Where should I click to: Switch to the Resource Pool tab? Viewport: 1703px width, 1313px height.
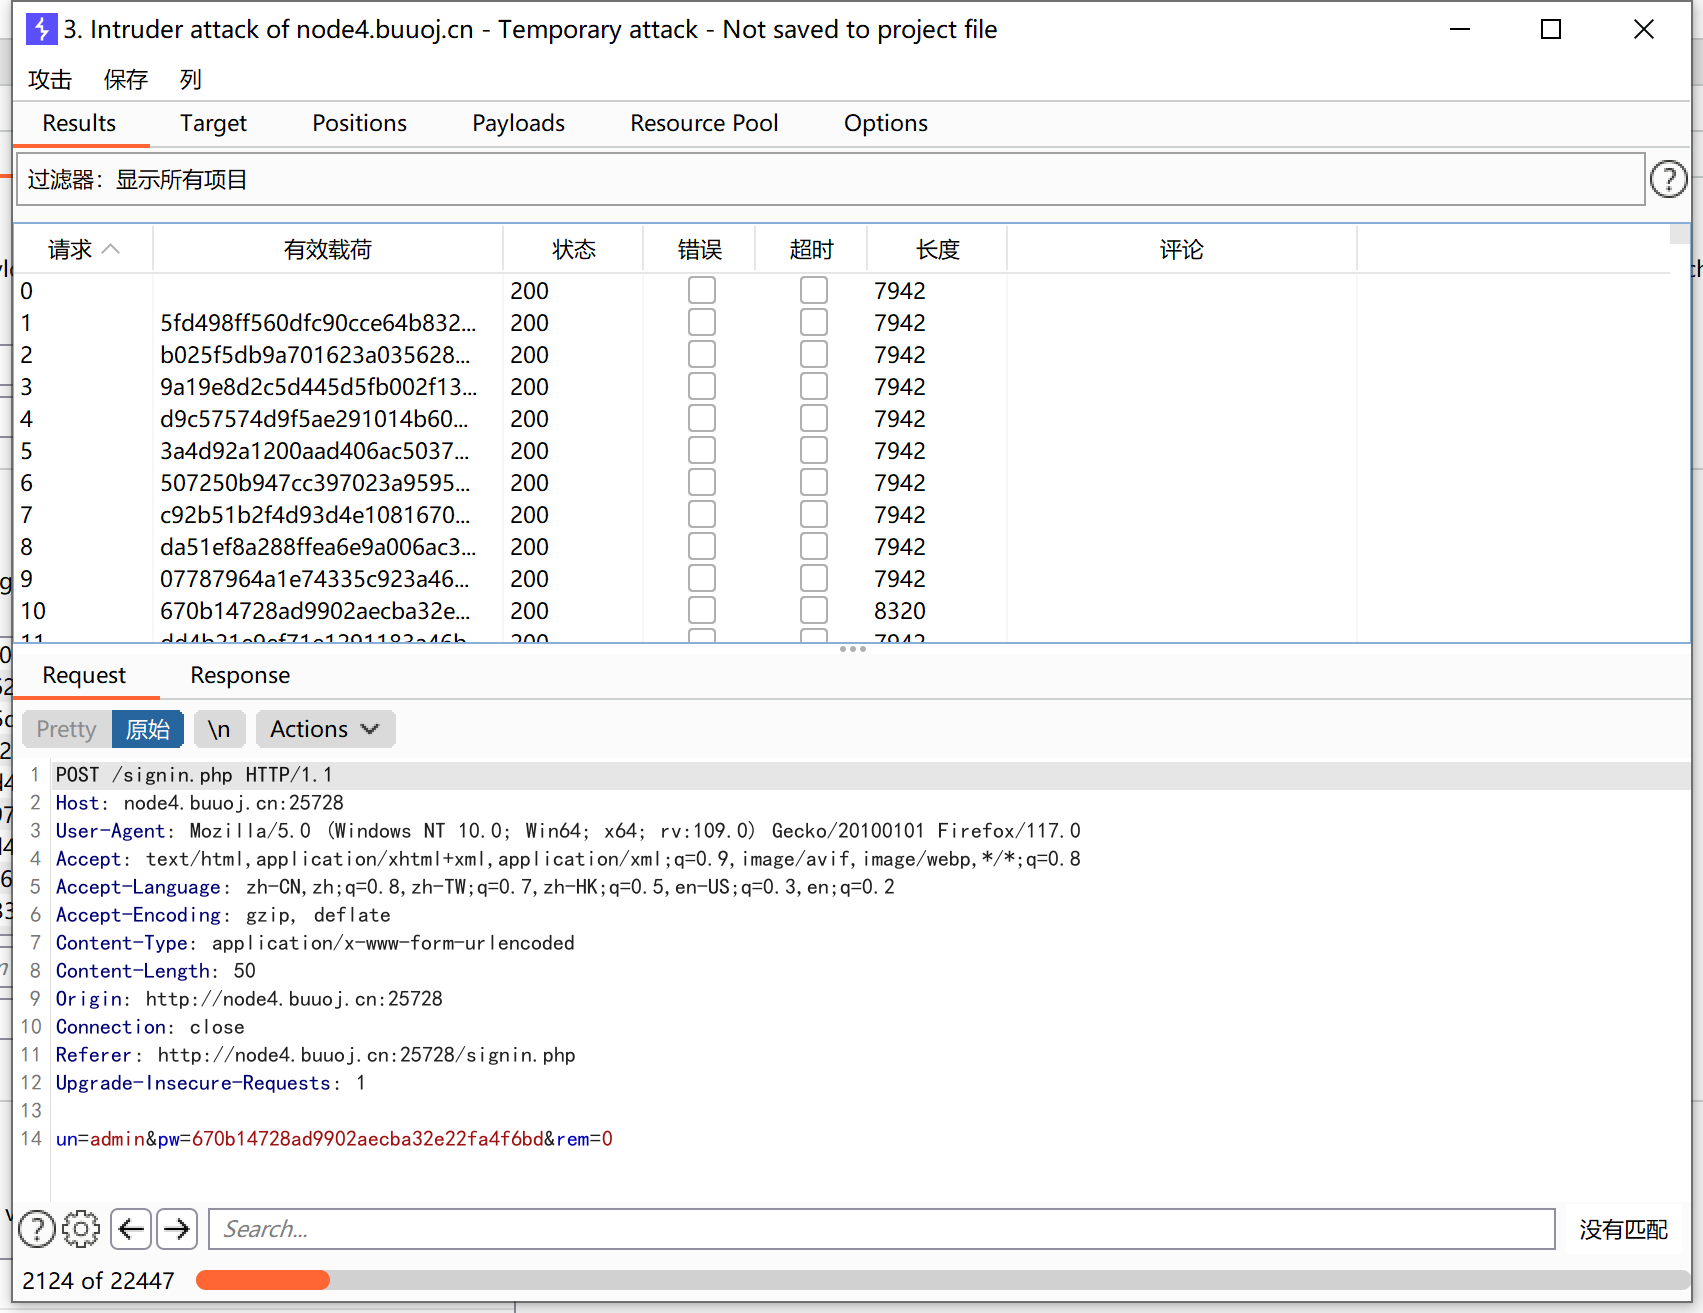point(704,123)
